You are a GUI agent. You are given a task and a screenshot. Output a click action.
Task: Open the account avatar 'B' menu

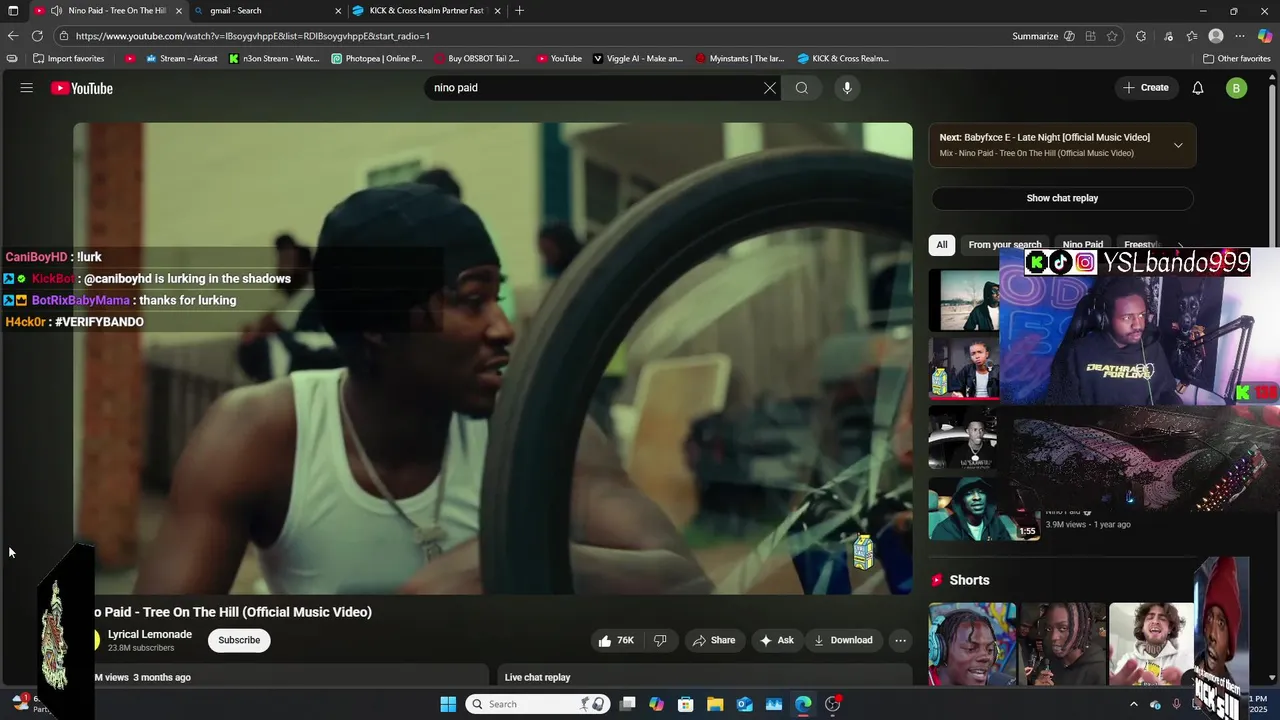1236,88
